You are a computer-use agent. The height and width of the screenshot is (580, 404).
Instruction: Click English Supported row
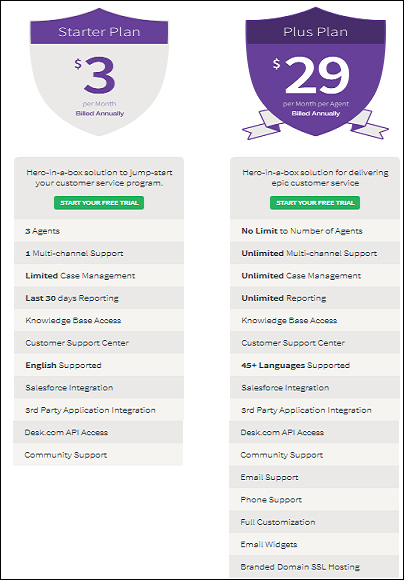[99, 365]
